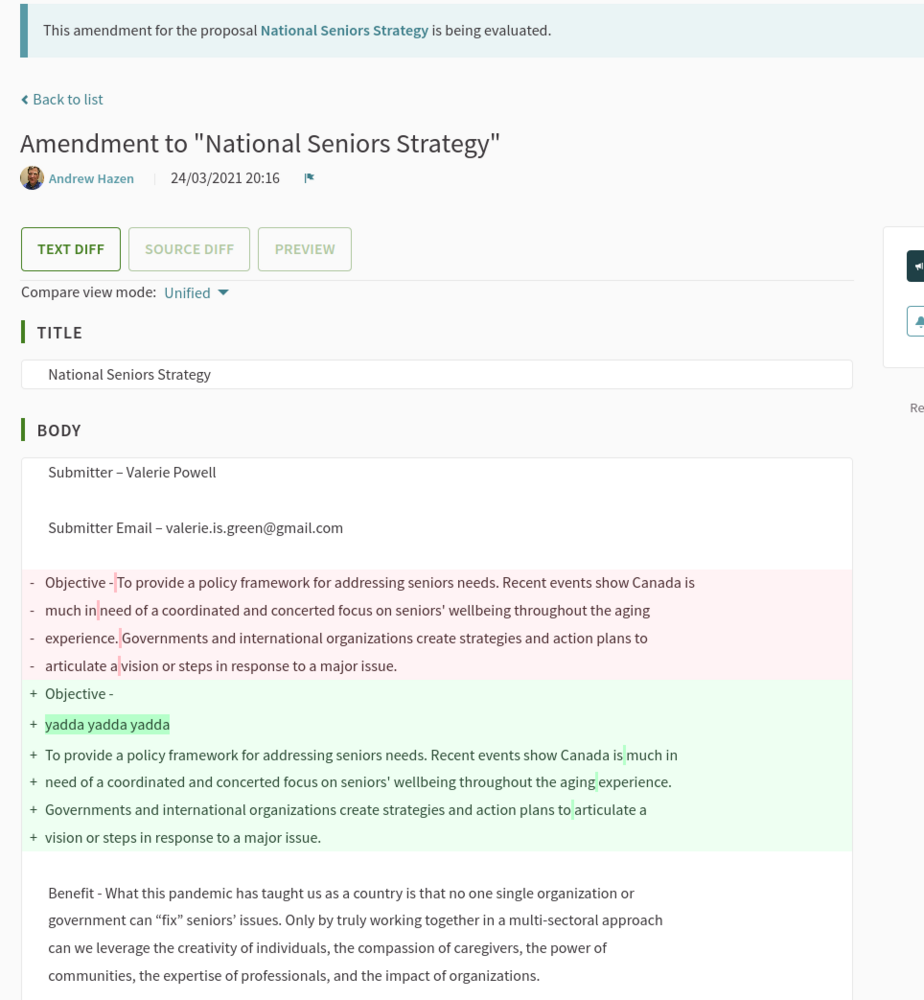Click the Back to list chevron icon
This screenshot has width=924, height=1000.
[25, 100]
